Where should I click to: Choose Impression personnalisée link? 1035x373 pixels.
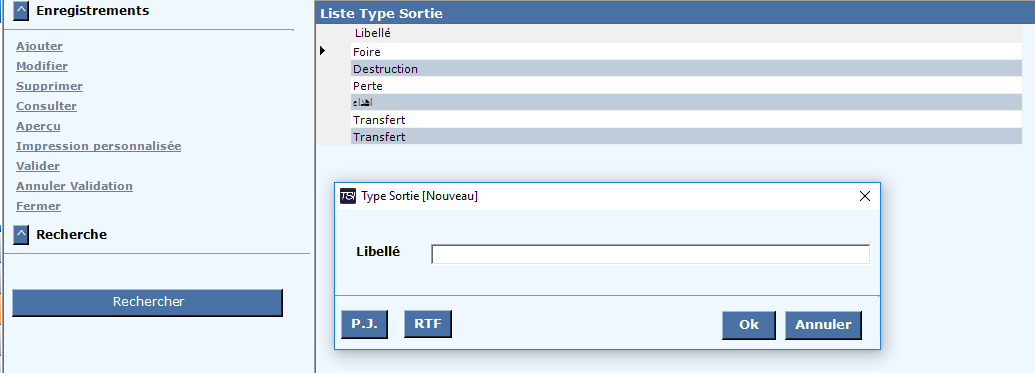pyautogui.click(x=98, y=146)
